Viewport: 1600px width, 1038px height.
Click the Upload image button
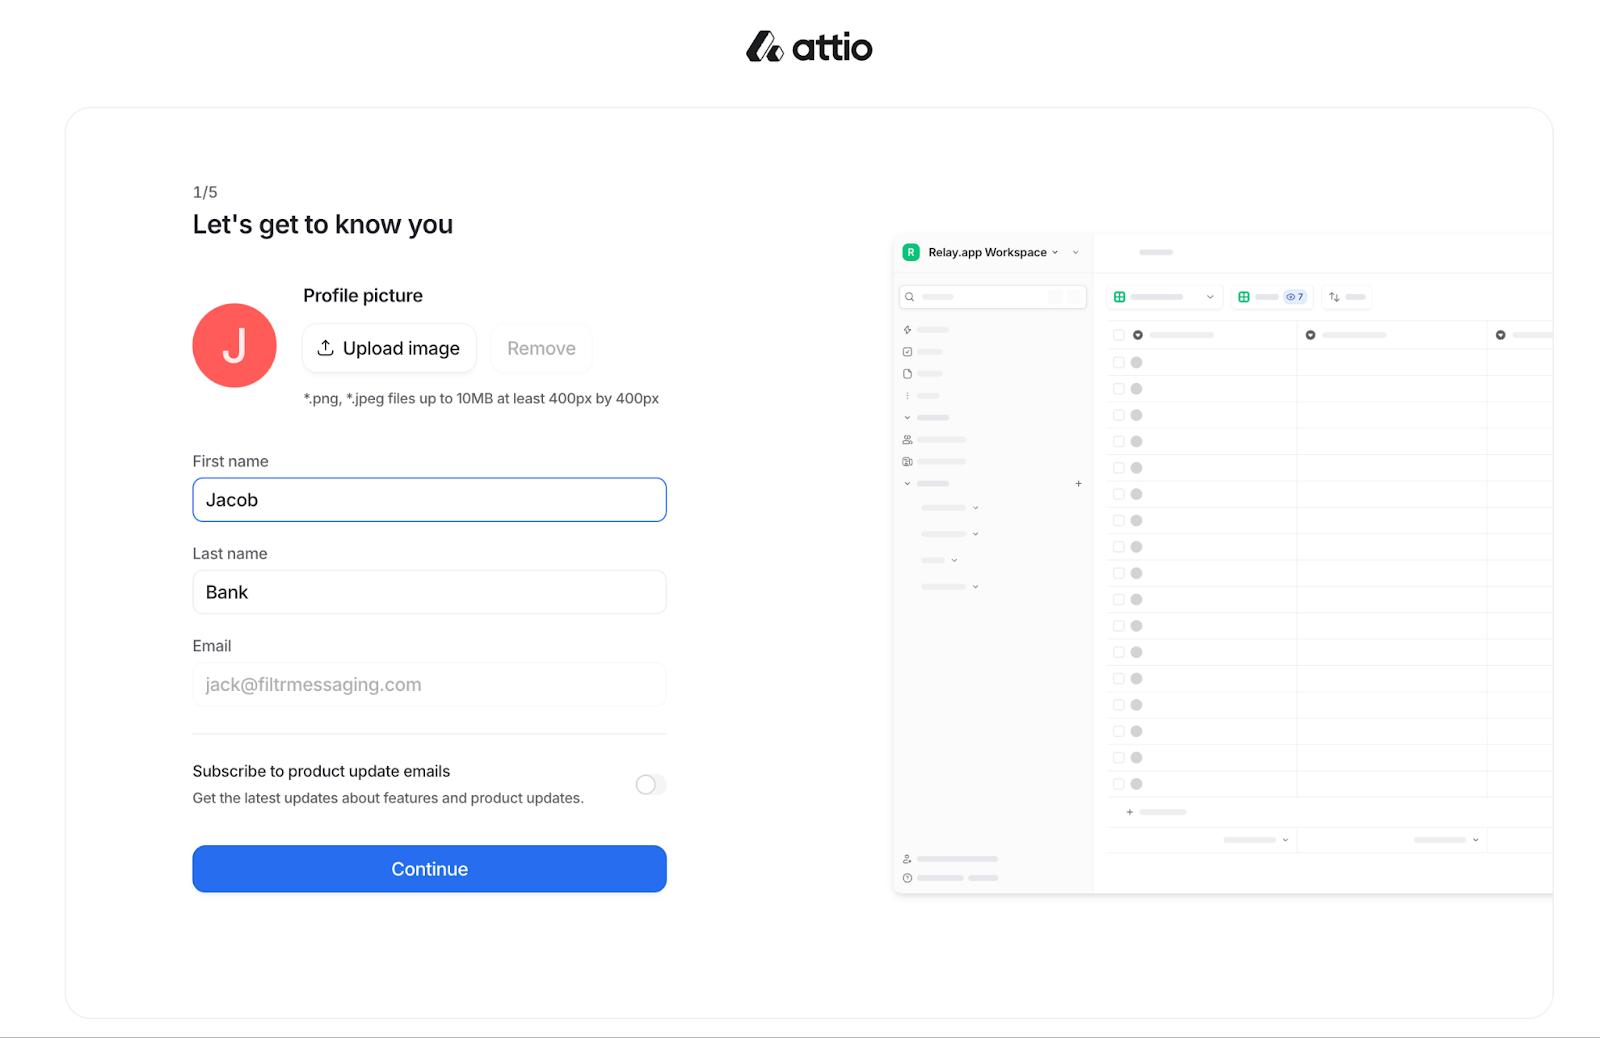[x=389, y=348]
